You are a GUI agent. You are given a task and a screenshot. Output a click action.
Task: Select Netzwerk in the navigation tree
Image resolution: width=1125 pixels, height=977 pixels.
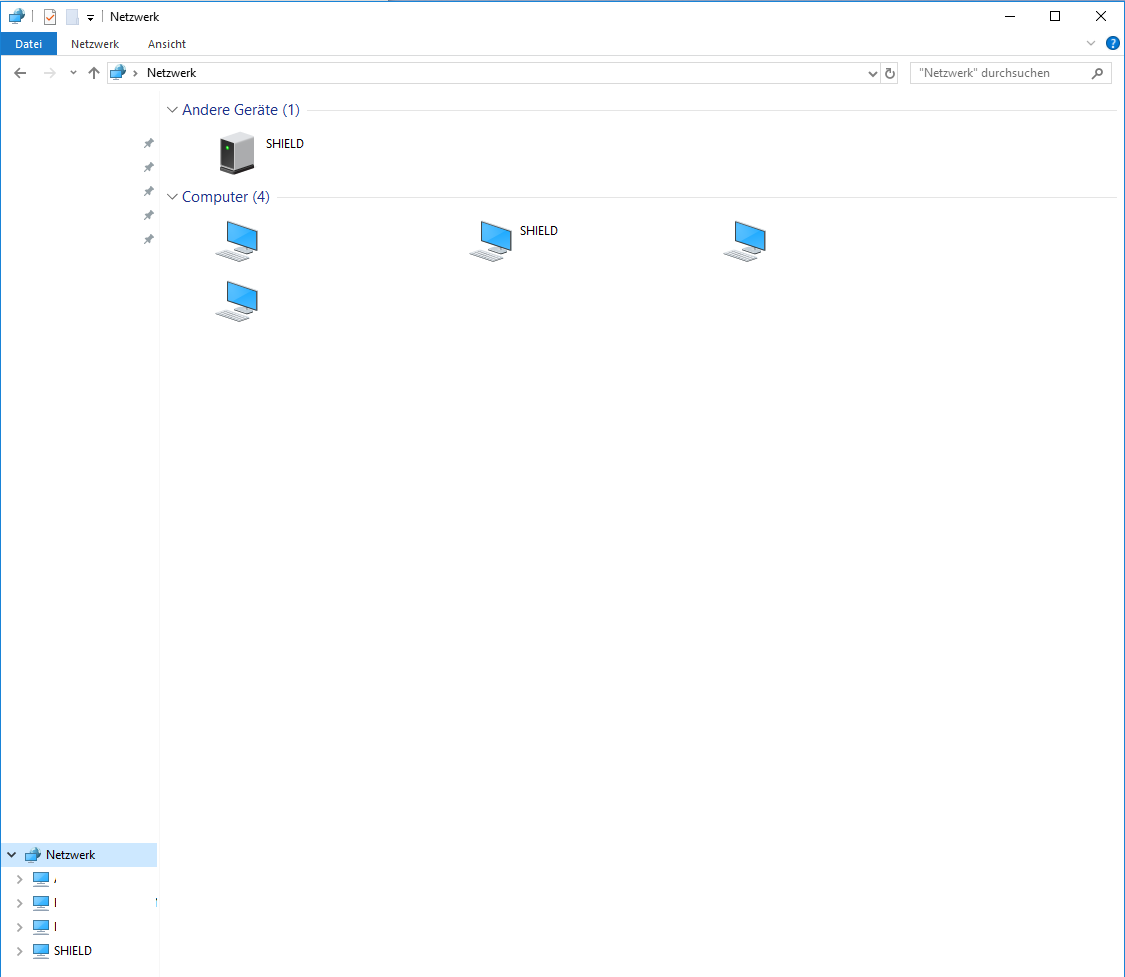70,854
